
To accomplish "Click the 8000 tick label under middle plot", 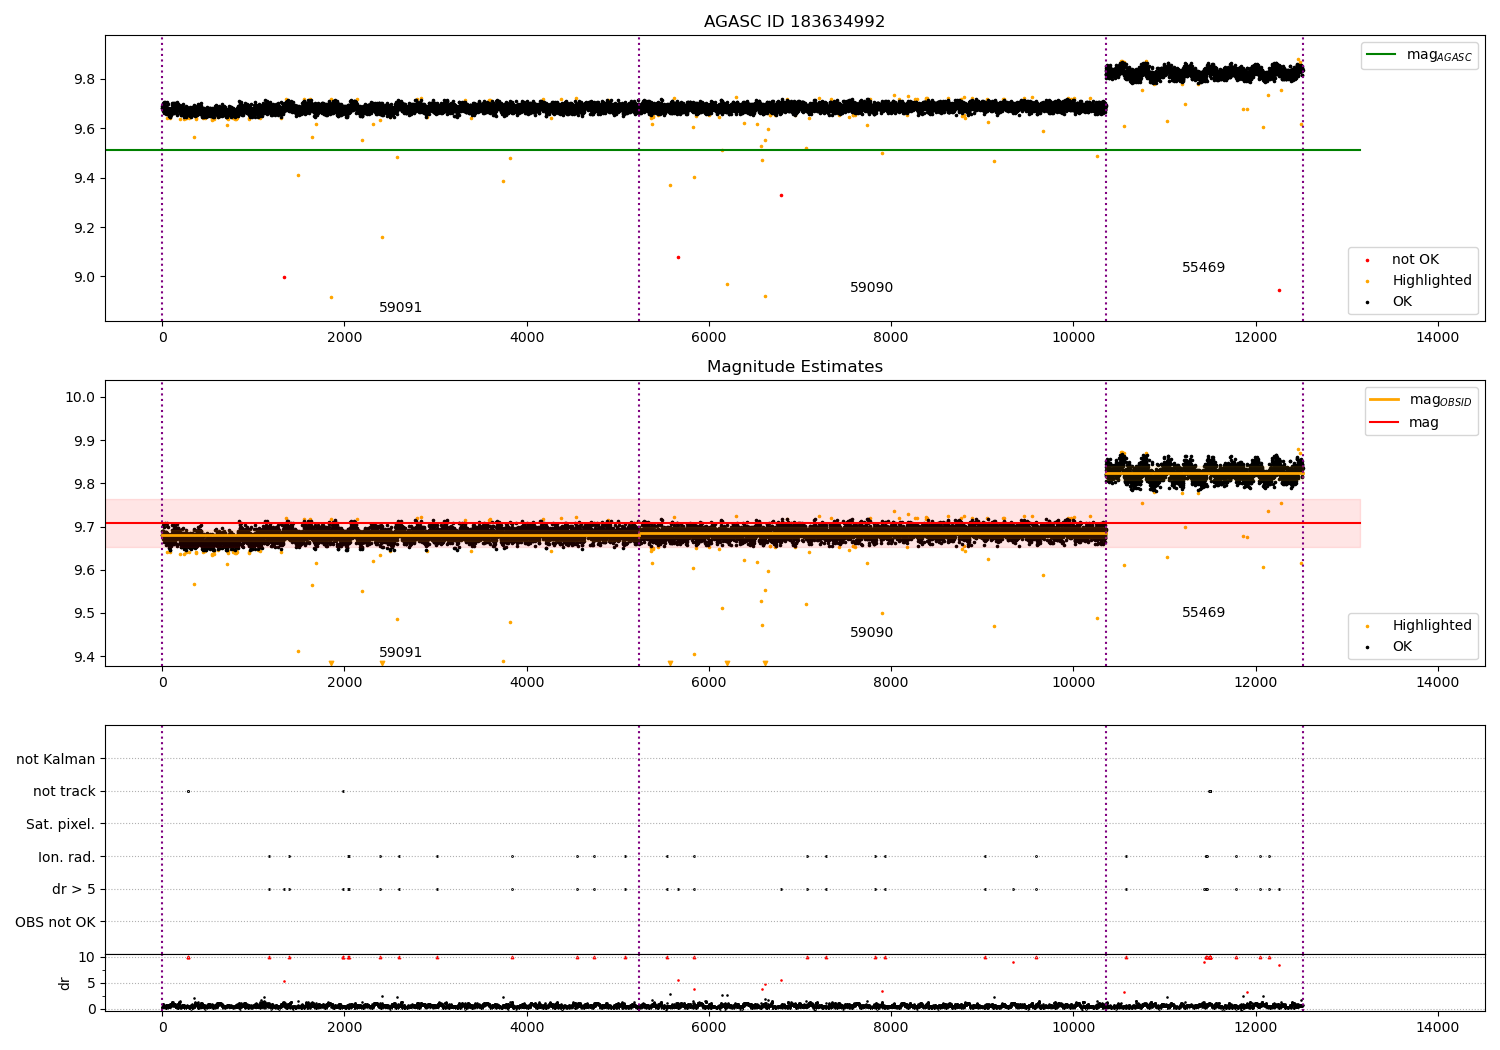I will [x=891, y=683].
